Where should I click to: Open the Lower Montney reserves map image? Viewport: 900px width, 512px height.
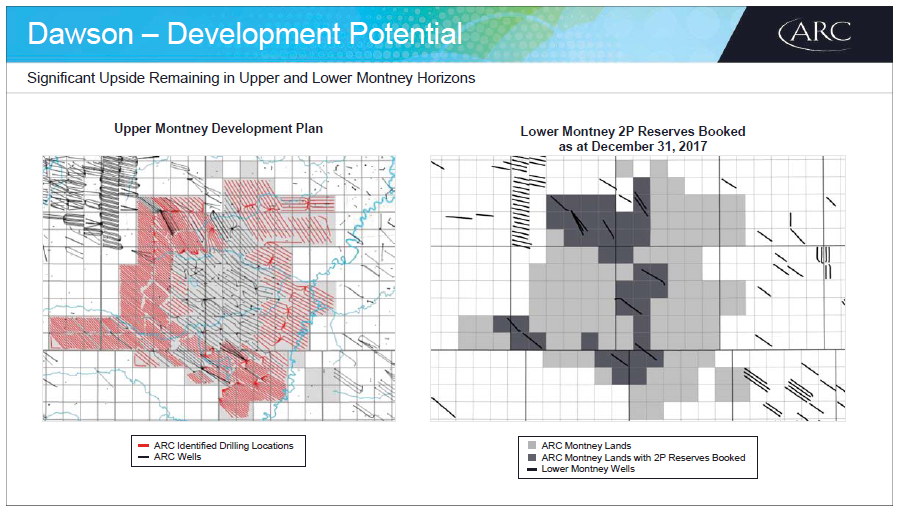[638, 288]
